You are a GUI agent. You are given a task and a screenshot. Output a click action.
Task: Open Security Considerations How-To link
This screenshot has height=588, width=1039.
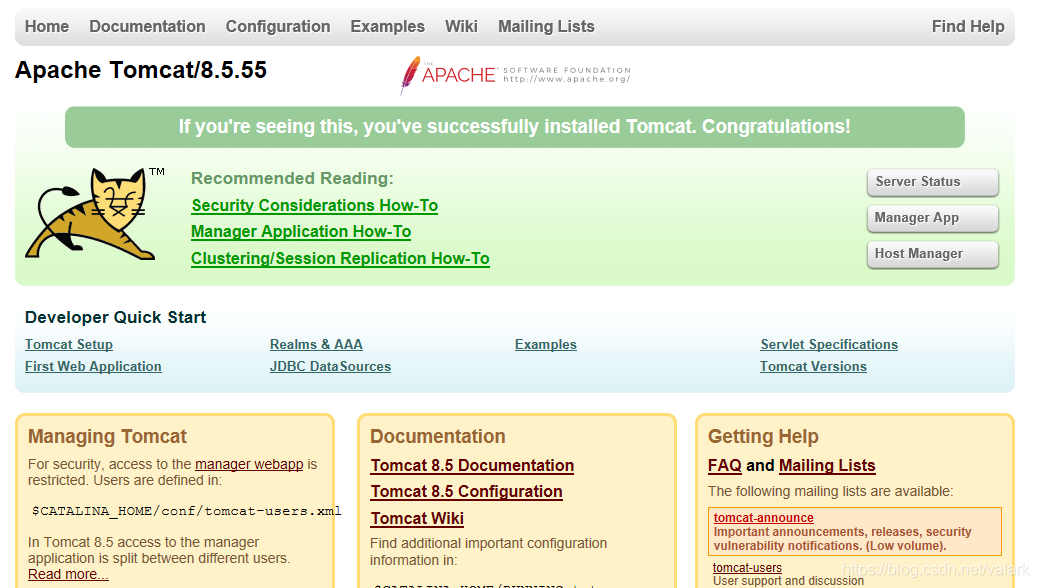pos(315,206)
